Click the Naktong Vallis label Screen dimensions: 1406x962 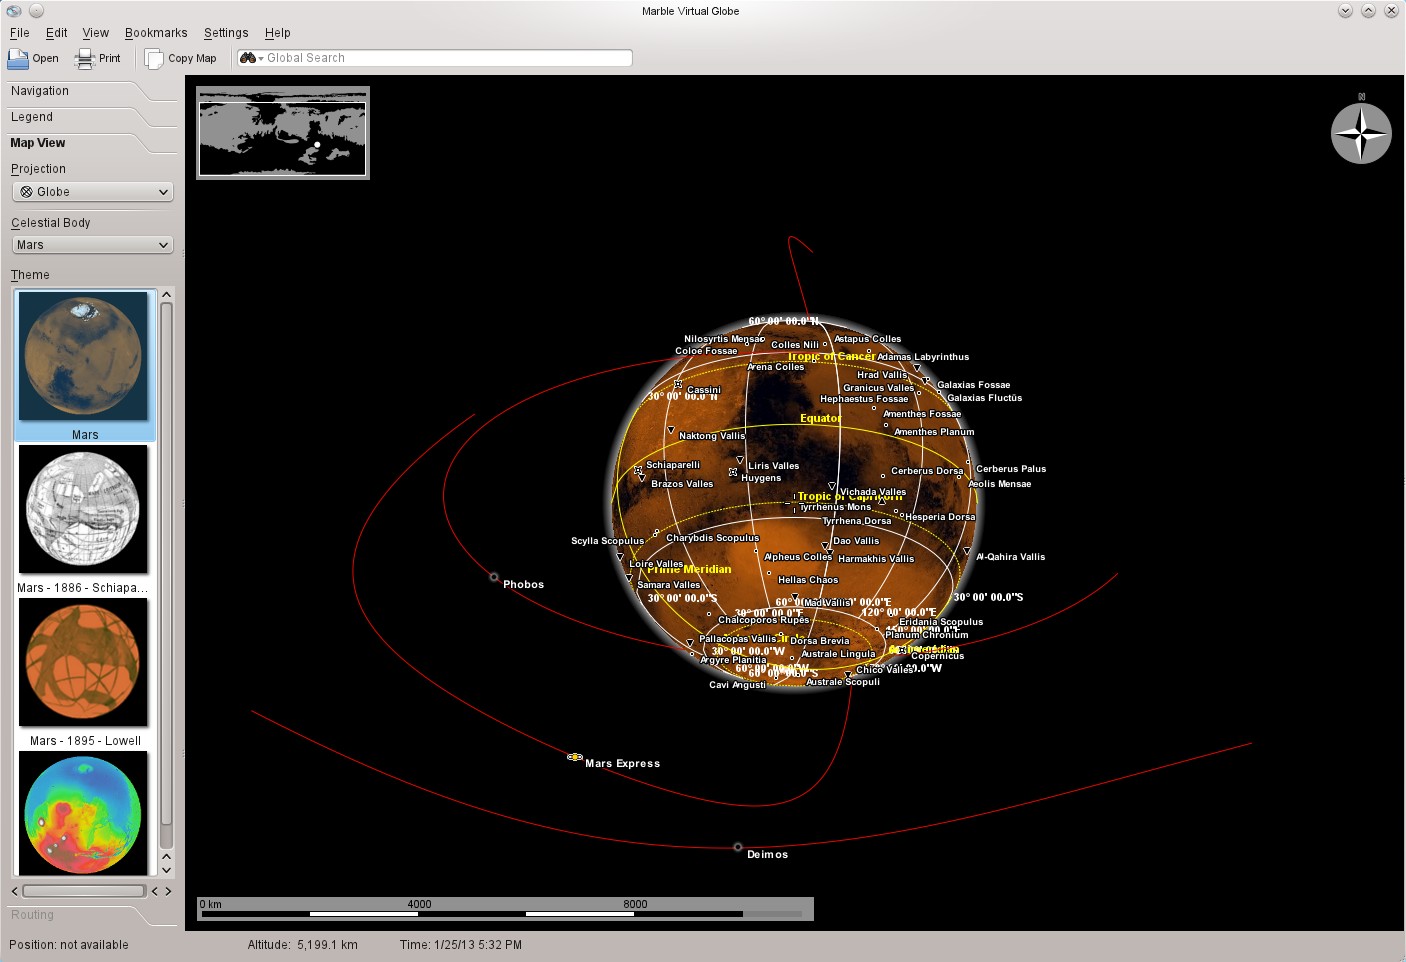tap(712, 436)
